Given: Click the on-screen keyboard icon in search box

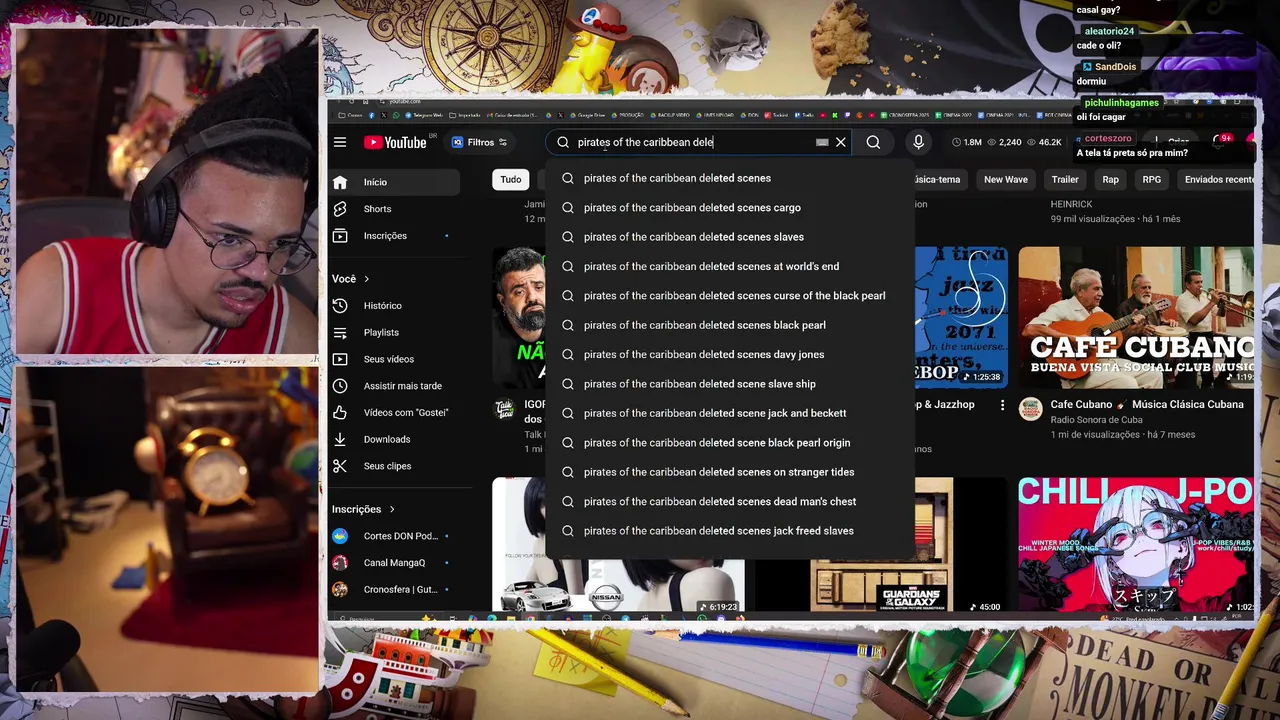Looking at the screenshot, I should tap(822, 142).
